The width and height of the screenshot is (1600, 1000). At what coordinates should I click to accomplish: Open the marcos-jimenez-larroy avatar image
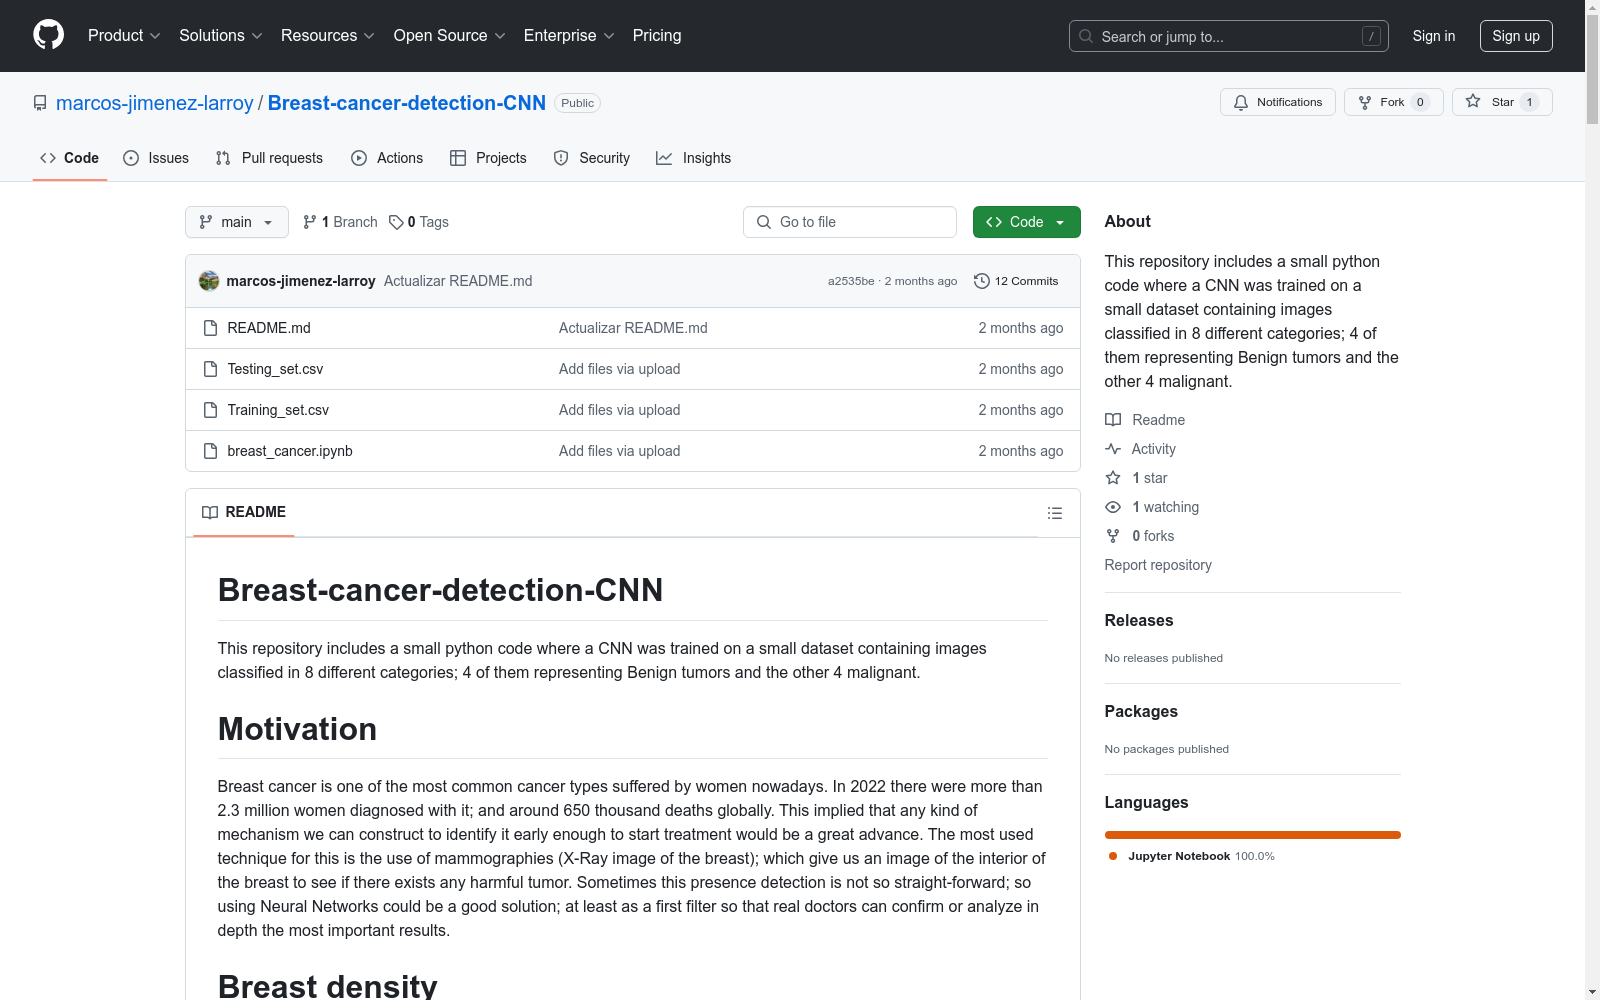209,281
